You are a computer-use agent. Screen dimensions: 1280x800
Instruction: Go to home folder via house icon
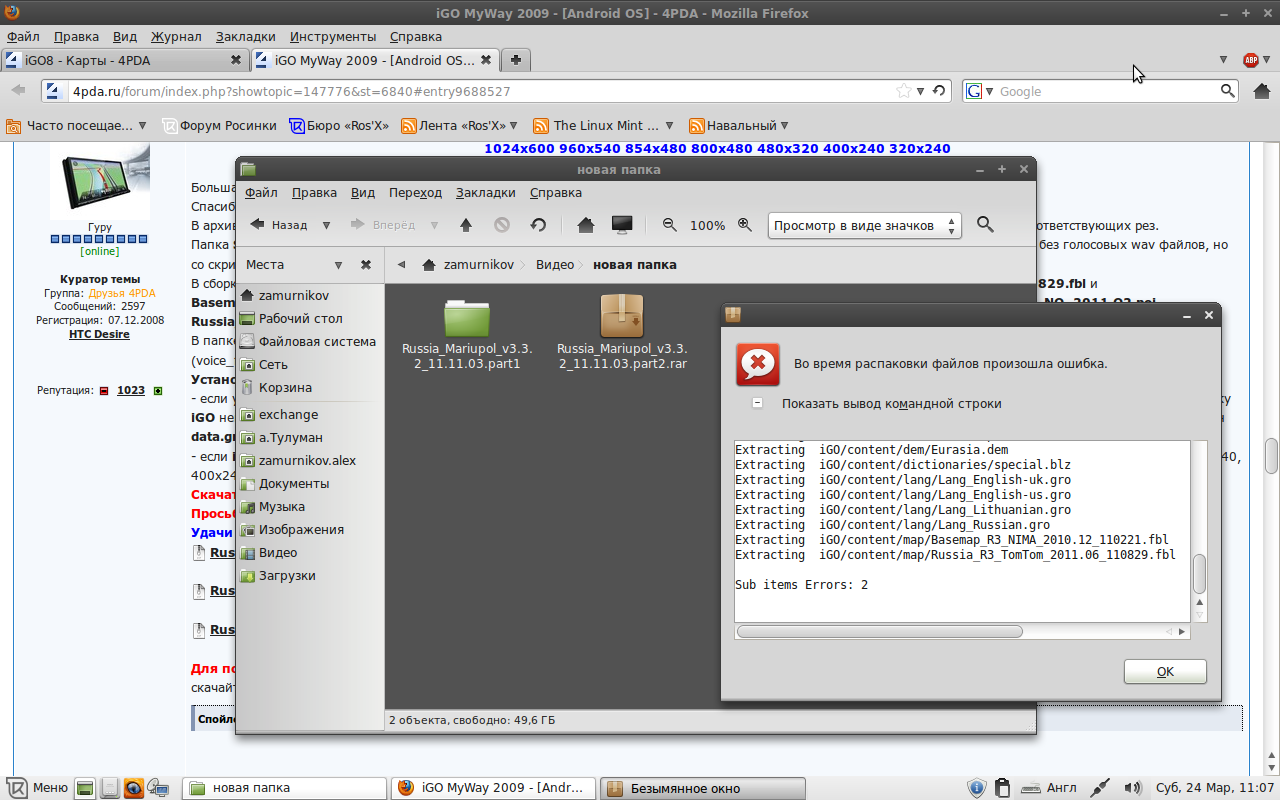click(x=586, y=225)
